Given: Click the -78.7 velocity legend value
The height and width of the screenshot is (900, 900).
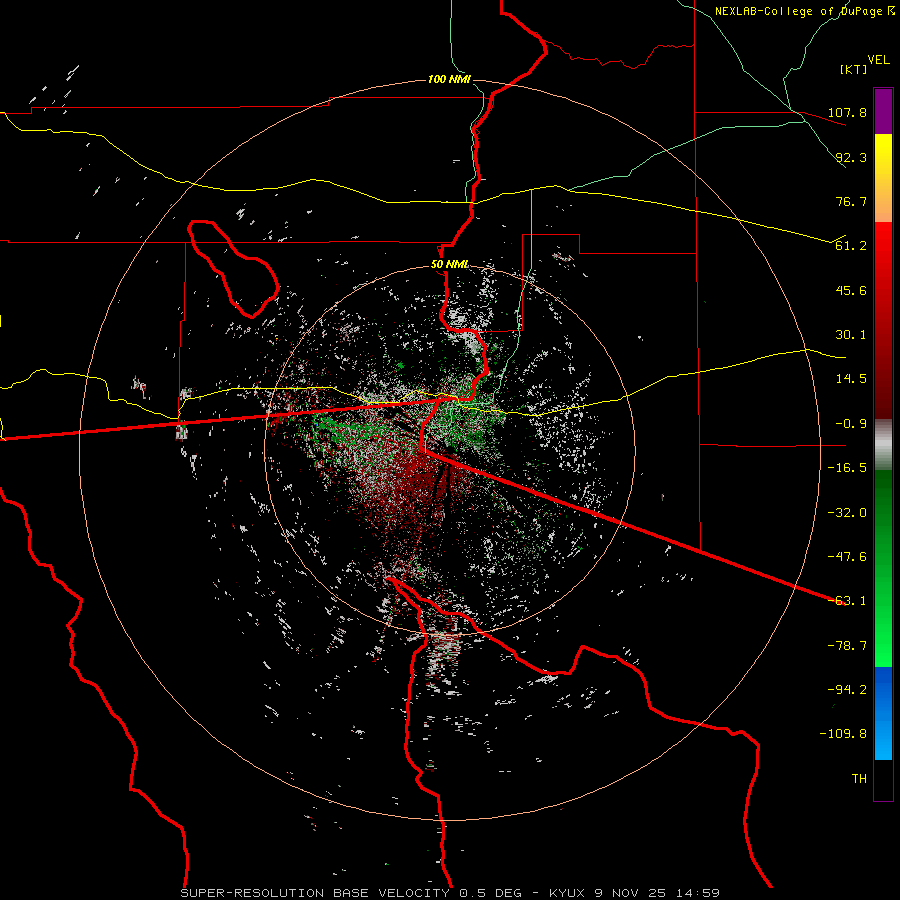Looking at the screenshot, I should coord(847,646).
